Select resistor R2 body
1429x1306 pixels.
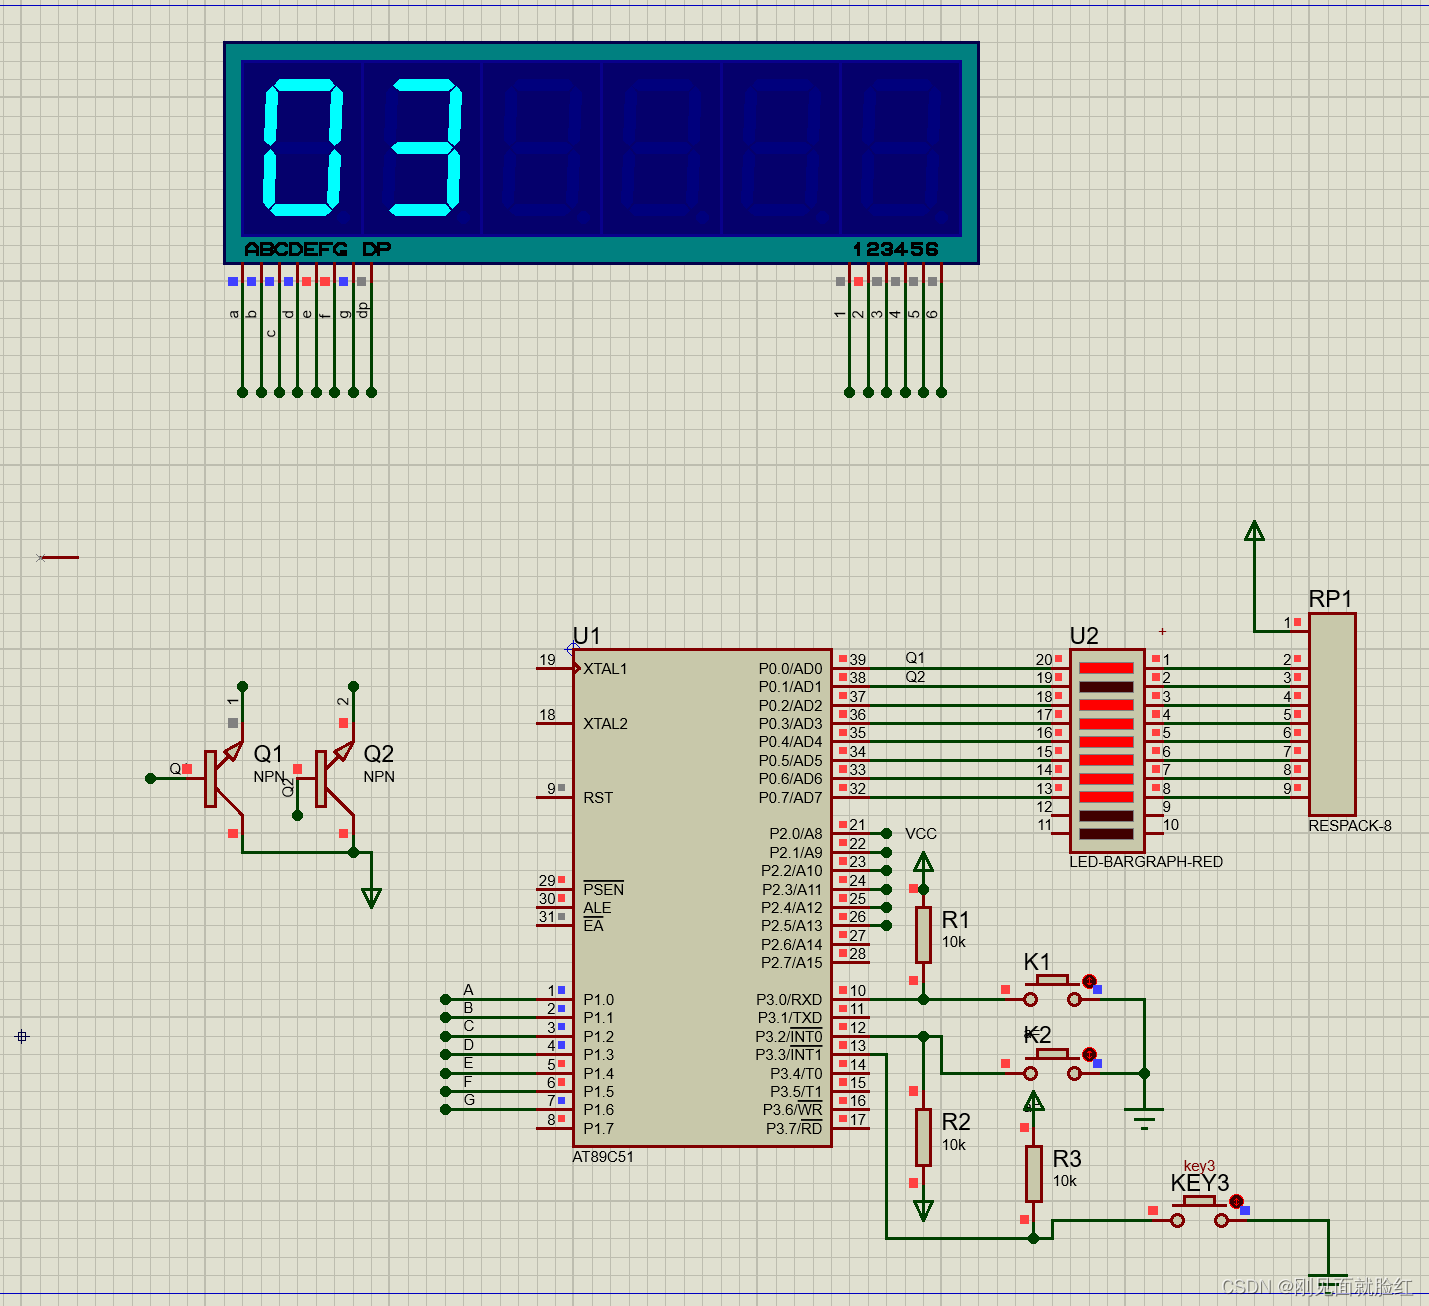tap(923, 1137)
